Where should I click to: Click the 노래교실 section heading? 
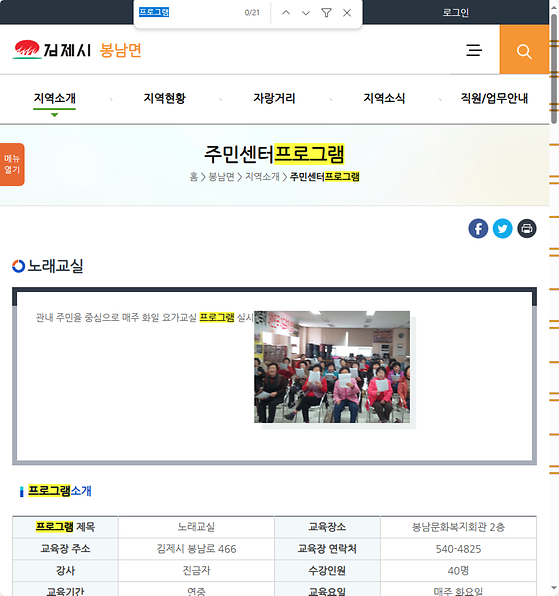55,266
